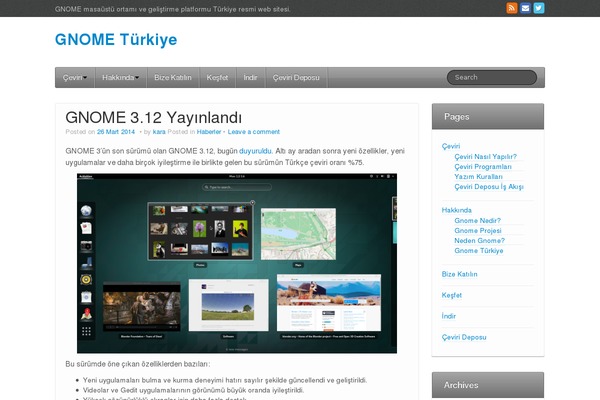Open Gnome Projesi sidebar link

(478, 230)
